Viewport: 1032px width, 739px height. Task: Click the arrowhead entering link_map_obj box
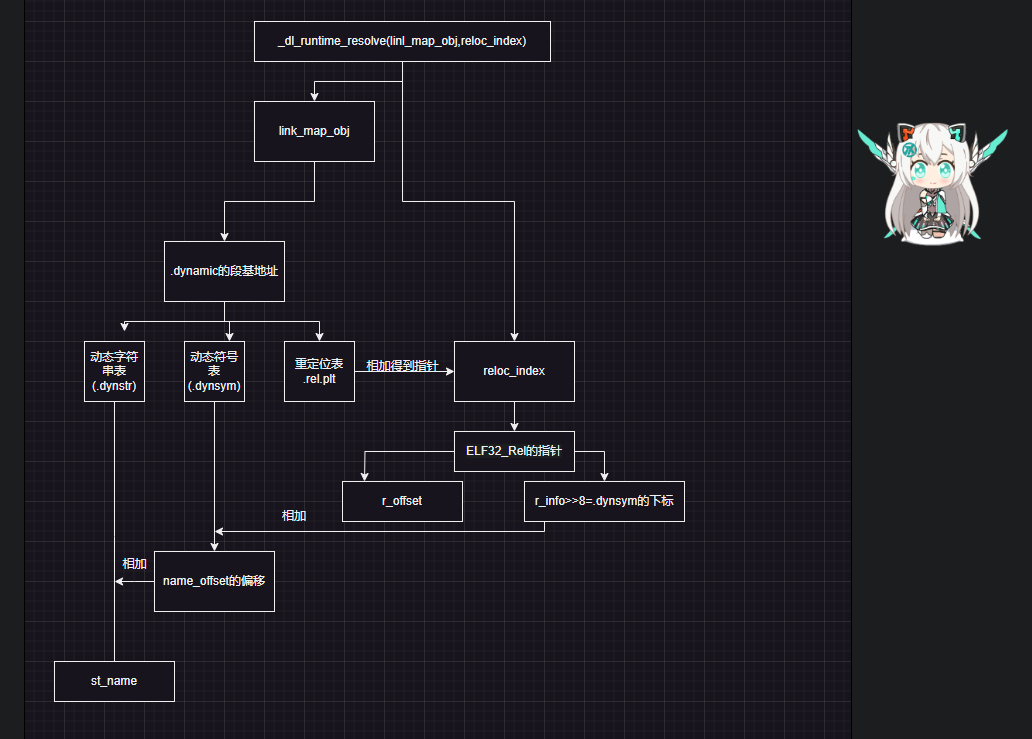coord(314,96)
